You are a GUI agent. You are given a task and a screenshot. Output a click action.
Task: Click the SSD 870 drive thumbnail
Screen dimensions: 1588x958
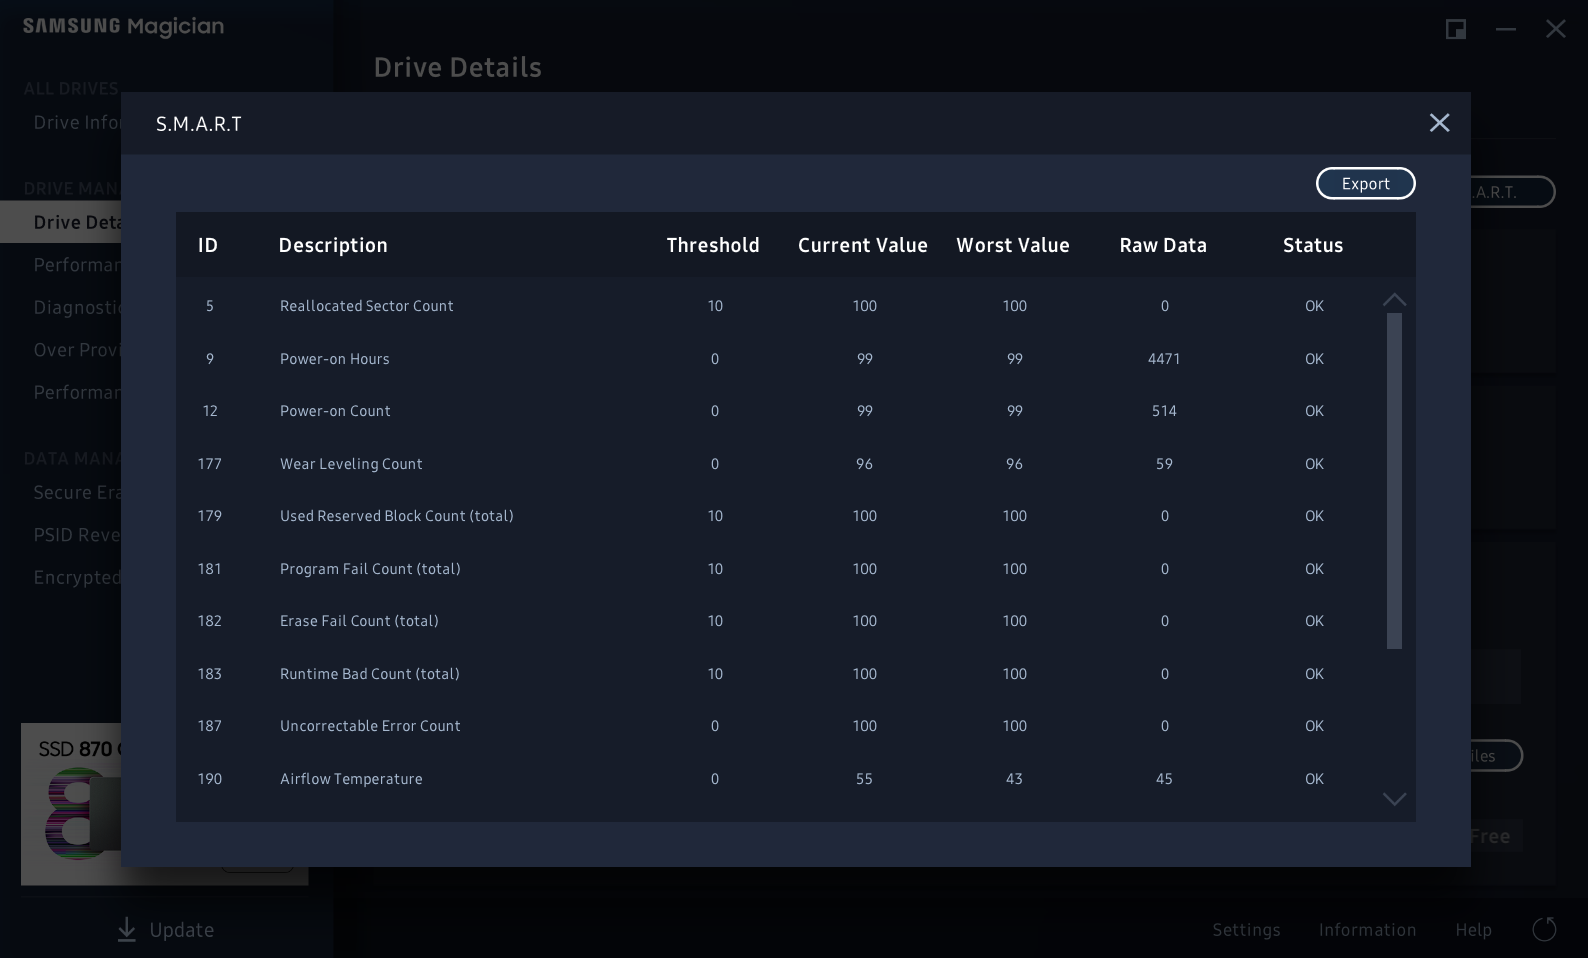click(71, 804)
